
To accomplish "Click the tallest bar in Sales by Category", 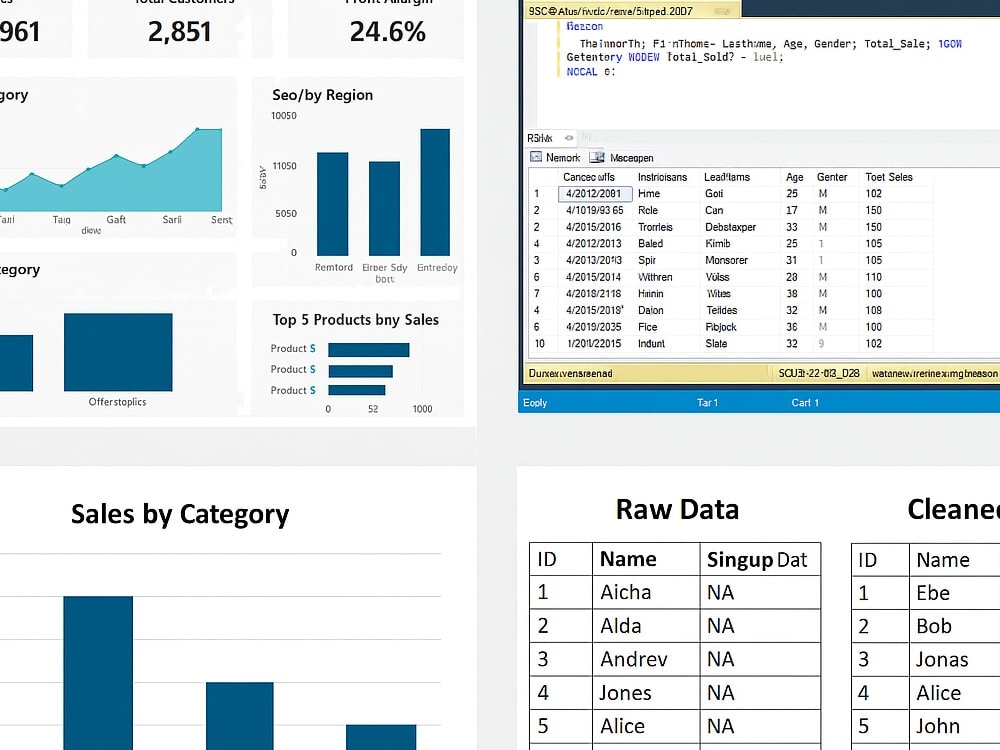I will [98, 673].
